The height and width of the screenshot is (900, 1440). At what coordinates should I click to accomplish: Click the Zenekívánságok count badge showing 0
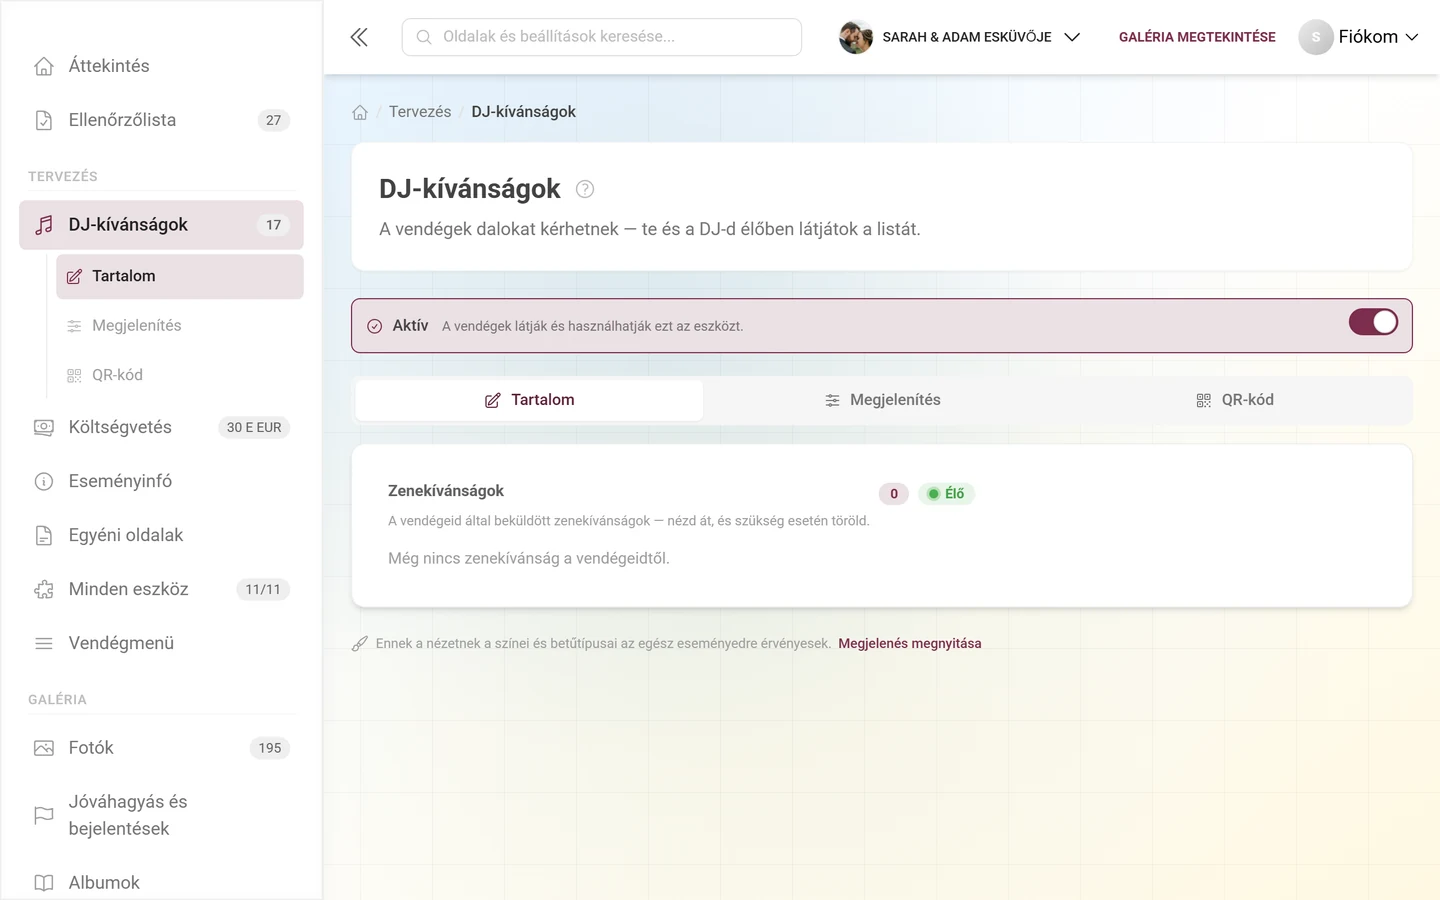click(894, 493)
